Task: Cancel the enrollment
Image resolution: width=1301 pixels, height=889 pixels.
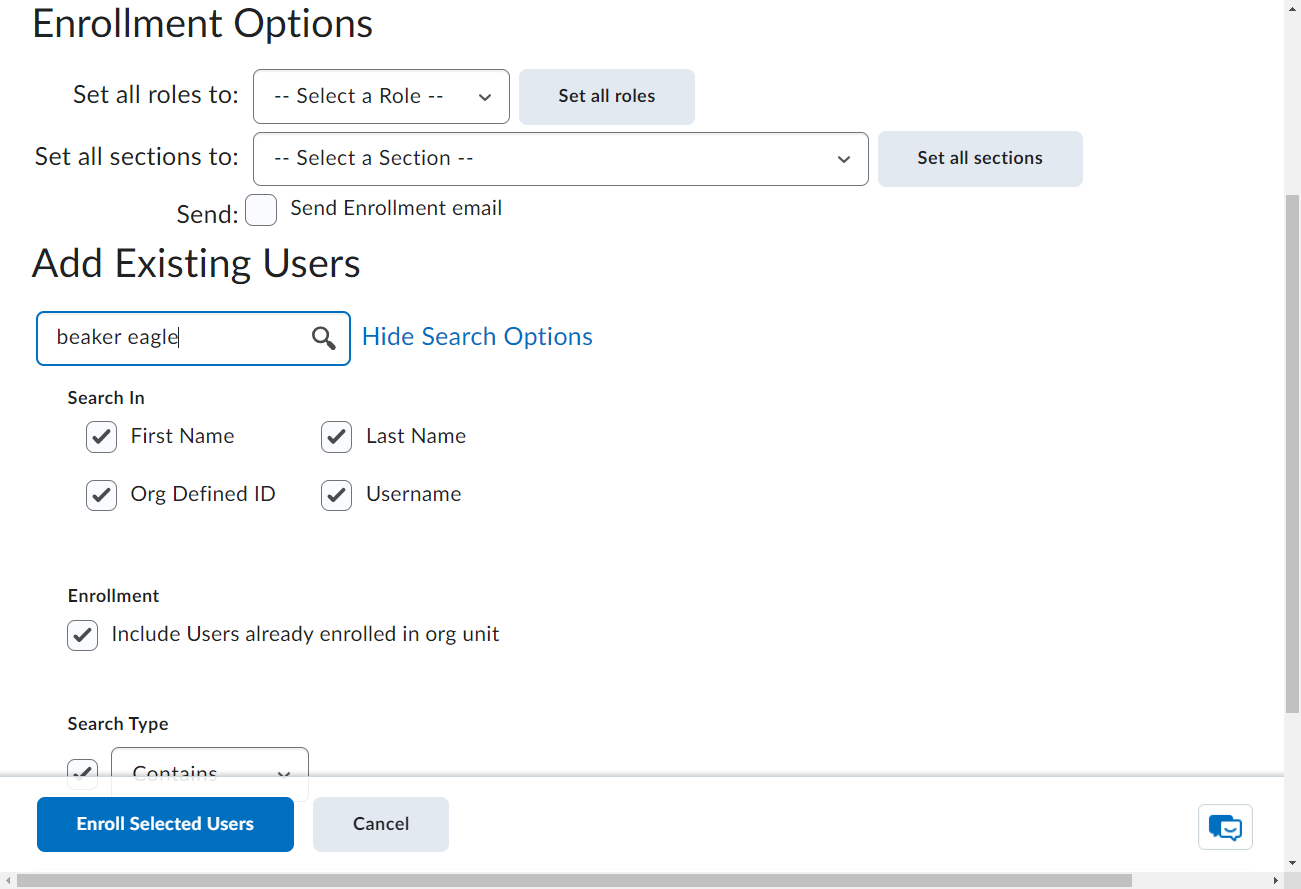Action: (x=381, y=824)
